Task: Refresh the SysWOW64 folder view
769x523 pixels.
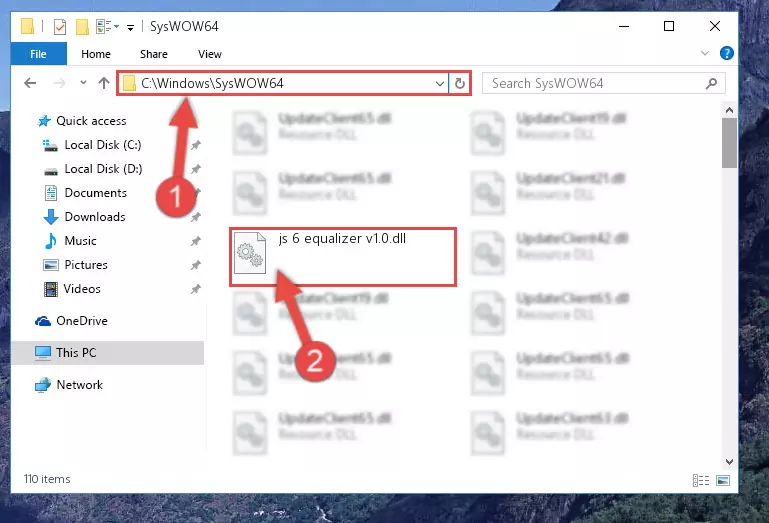Action: point(460,83)
